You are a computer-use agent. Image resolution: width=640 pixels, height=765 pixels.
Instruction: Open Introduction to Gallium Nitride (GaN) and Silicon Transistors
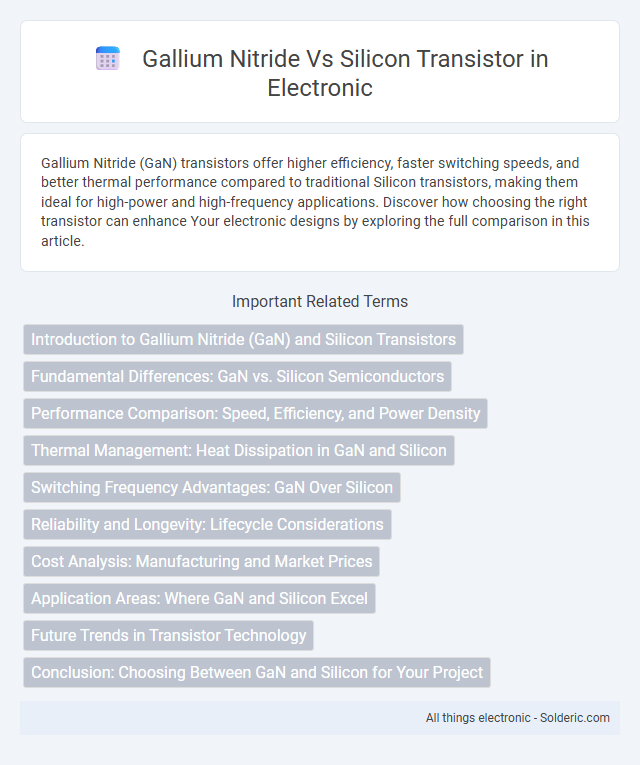tap(243, 339)
